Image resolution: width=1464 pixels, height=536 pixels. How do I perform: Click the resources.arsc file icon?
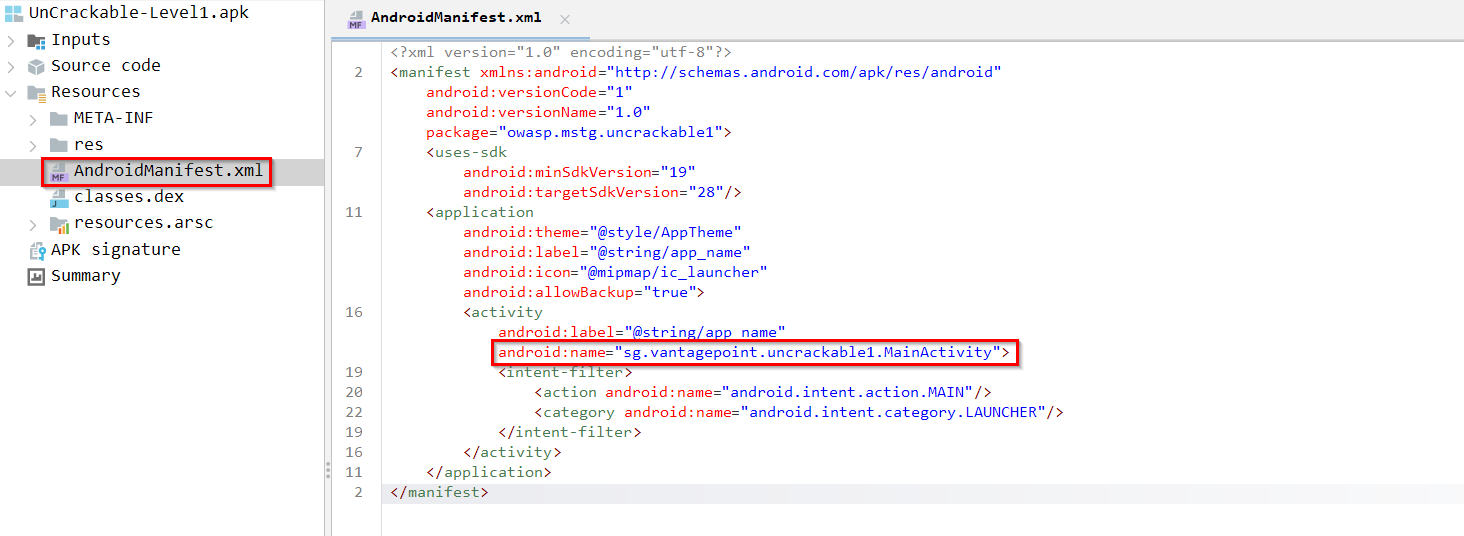coord(58,224)
